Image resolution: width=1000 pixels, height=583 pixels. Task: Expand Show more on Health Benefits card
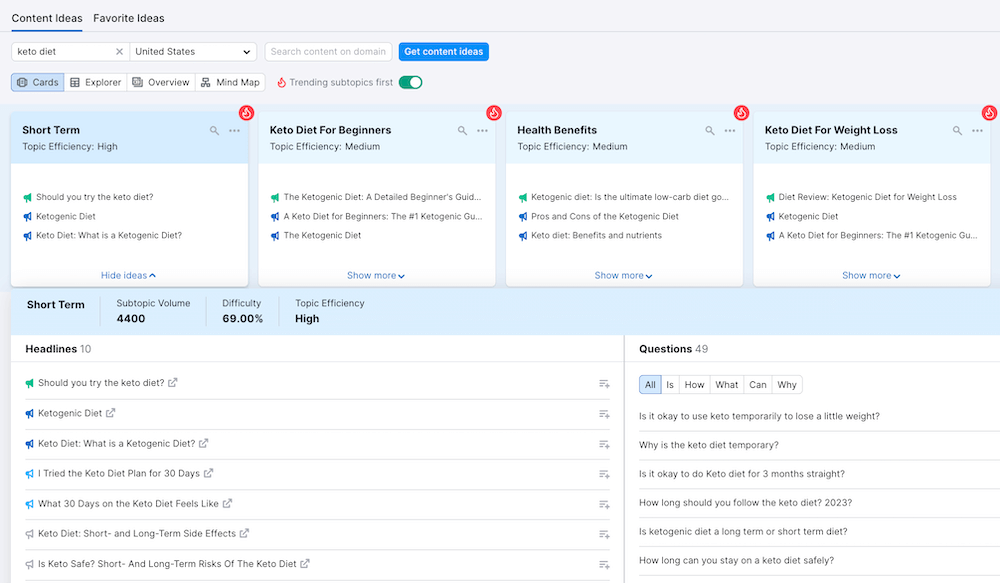click(x=624, y=276)
